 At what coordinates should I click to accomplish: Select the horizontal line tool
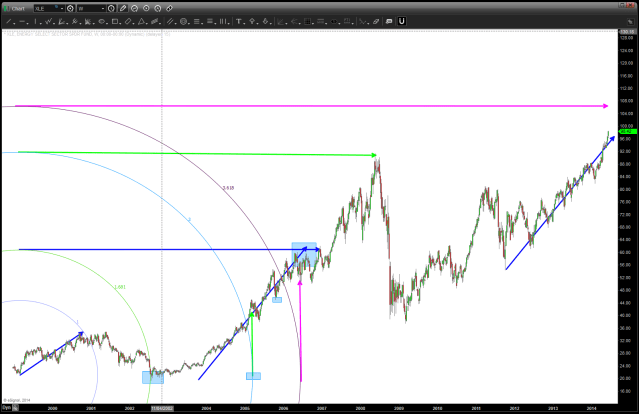coord(22,21)
